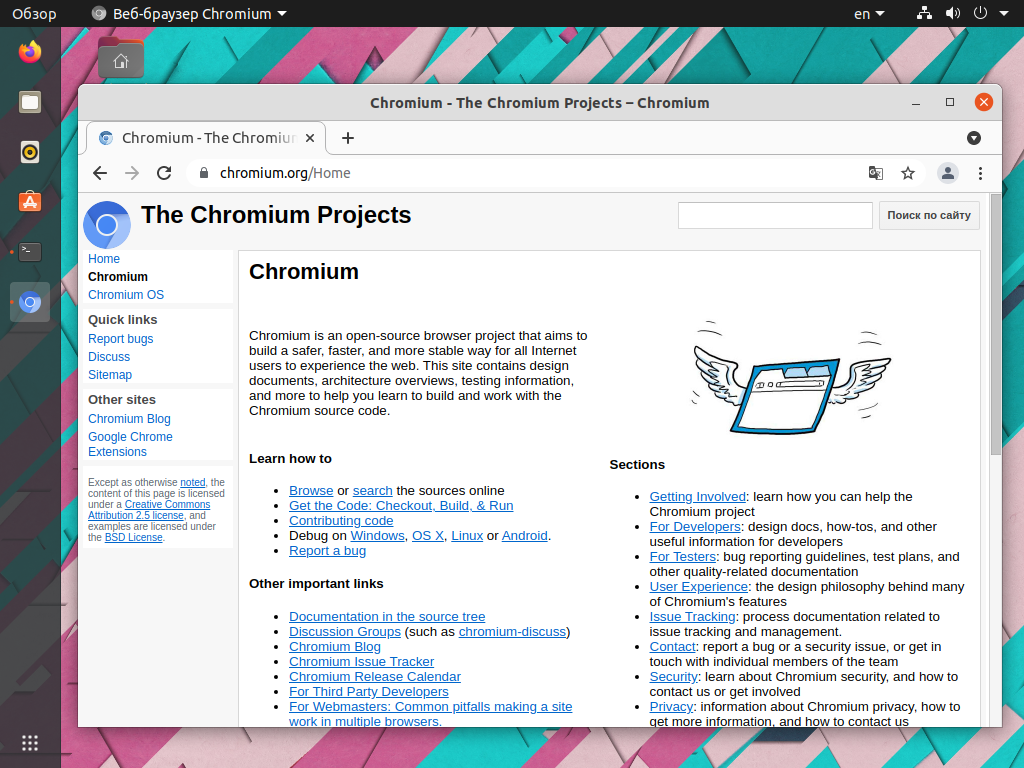This screenshot has height=768, width=1024.
Task: Open the Security section link
Action: [x=673, y=677]
